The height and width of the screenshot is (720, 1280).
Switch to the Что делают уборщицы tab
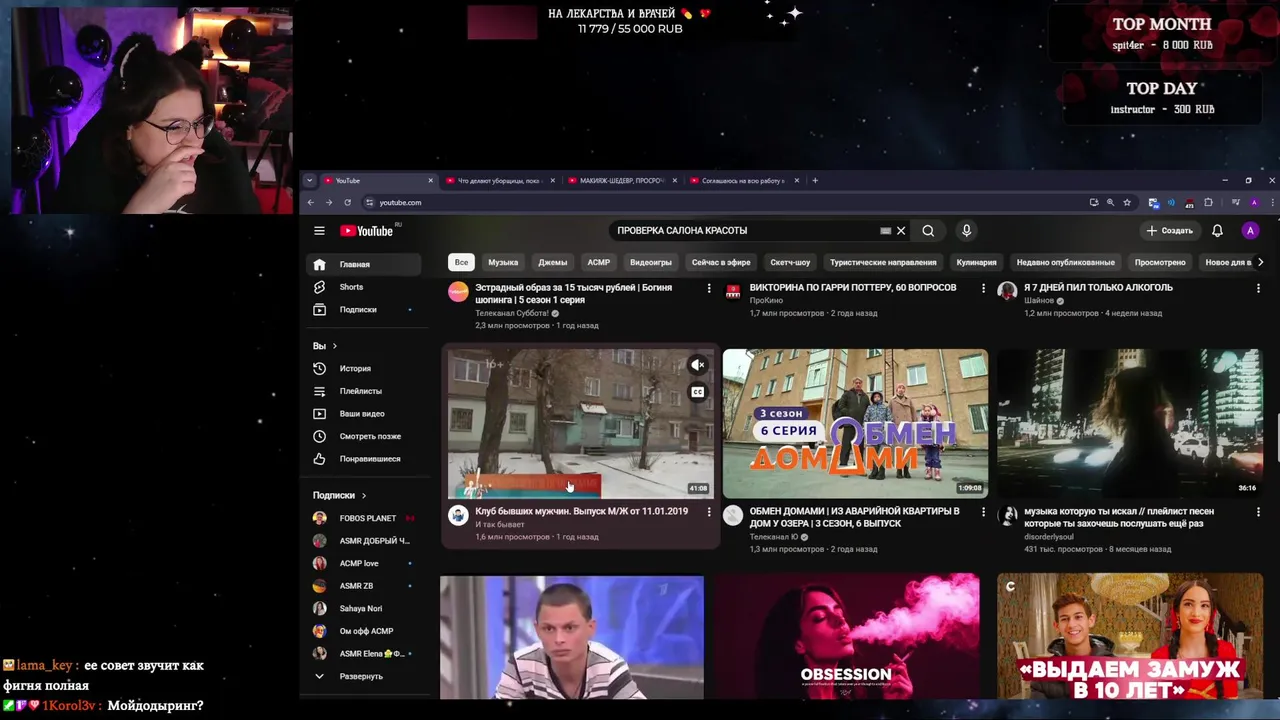(x=499, y=181)
